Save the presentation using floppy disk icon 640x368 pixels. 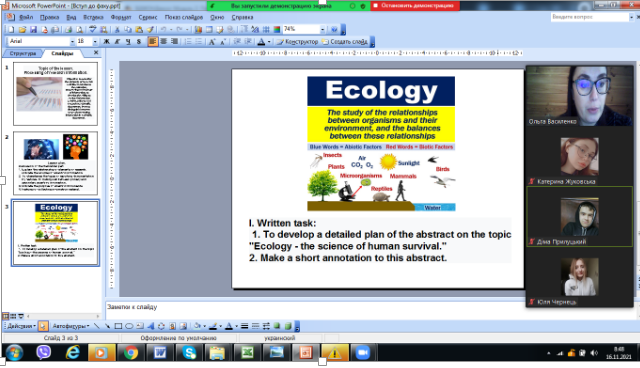pyautogui.click(x=33, y=29)
